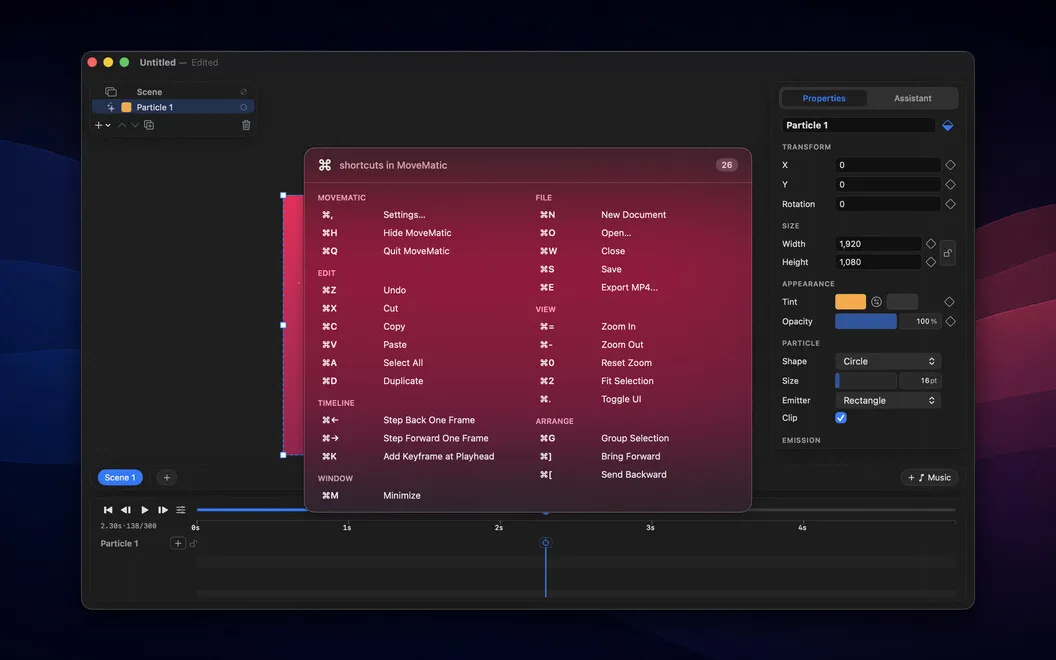Toggle the hidden-eye icon on Scene row

coord(243,92)
